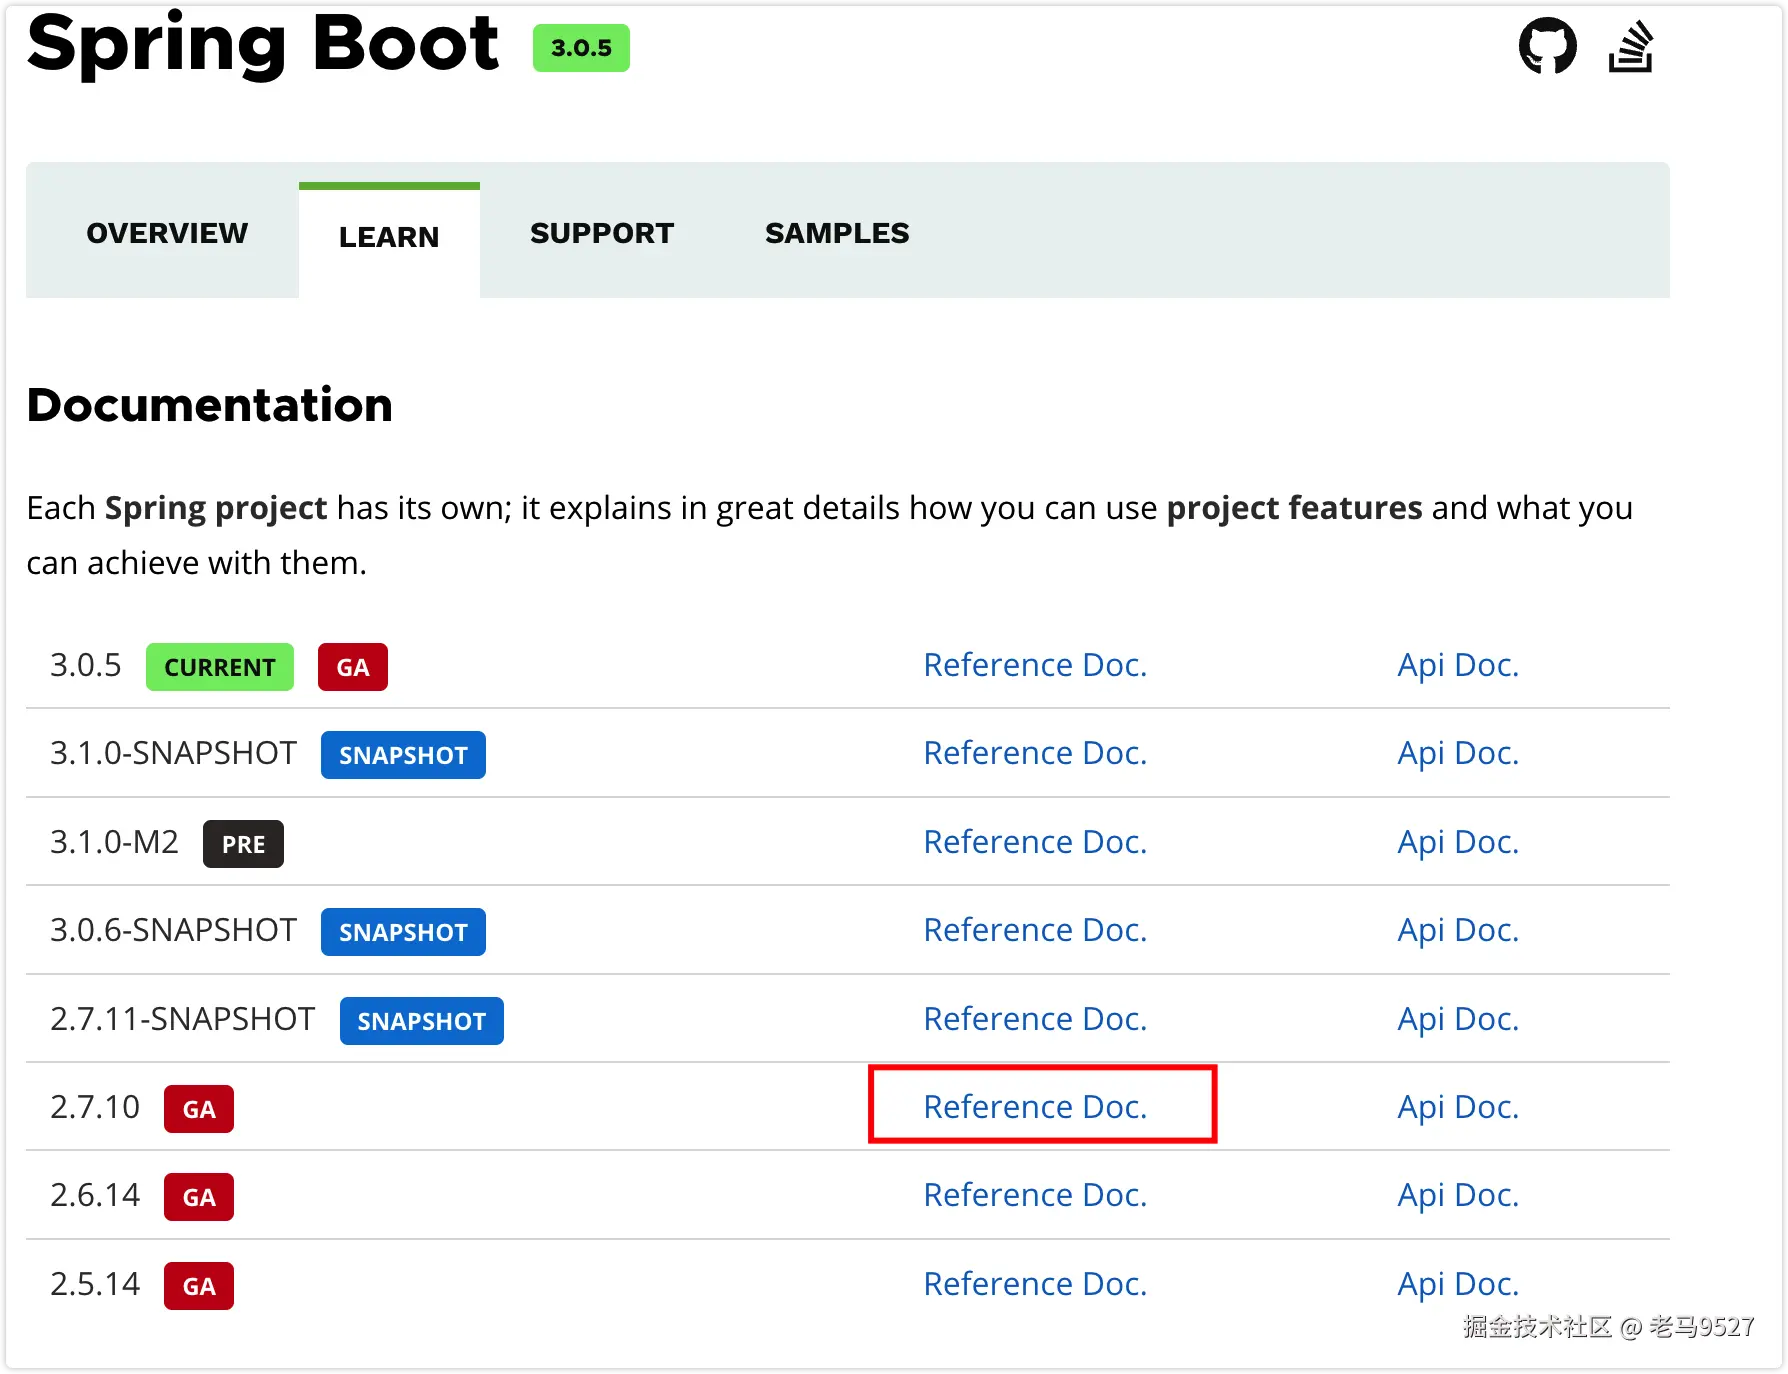
Task: Go to the Samples tab
Action: [837, 233]
